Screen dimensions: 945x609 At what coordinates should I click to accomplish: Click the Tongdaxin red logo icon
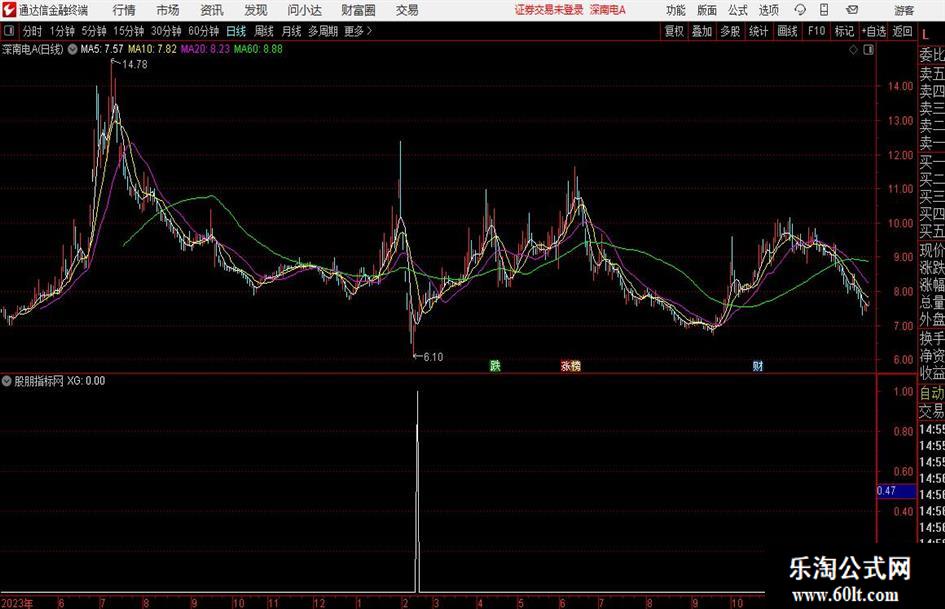click(8, 10)
